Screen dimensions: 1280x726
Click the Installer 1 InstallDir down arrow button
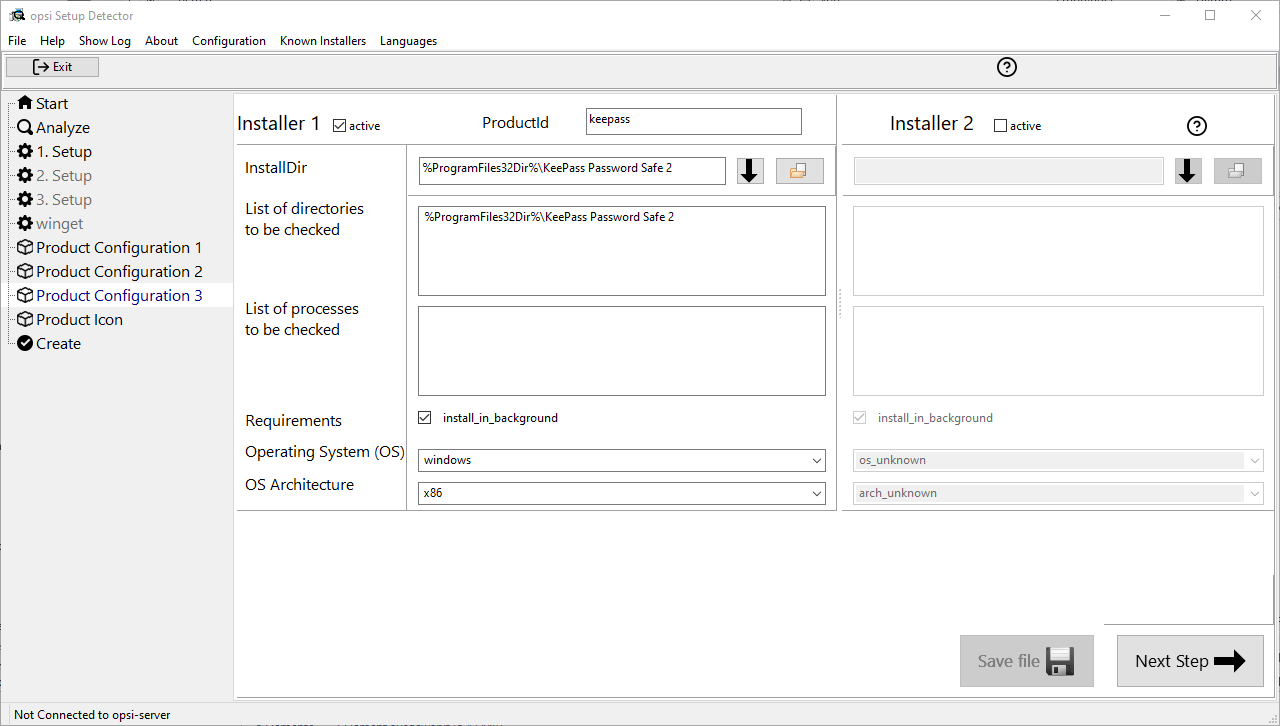(750, 171)
